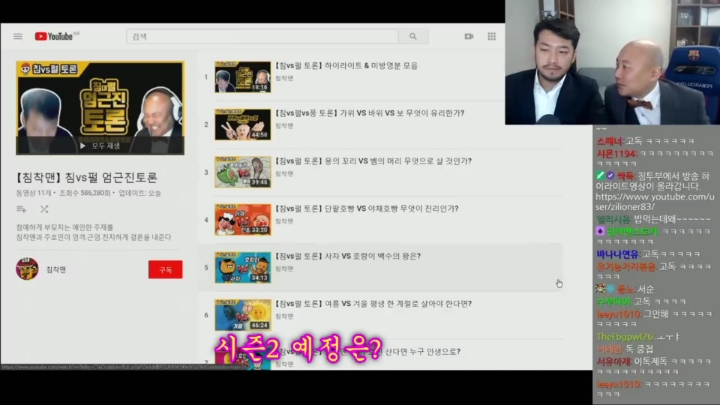Open thumbnail of 여름 VS 겨울 video
The height and width of the screenshot is (405, 720).
[243, 315]
